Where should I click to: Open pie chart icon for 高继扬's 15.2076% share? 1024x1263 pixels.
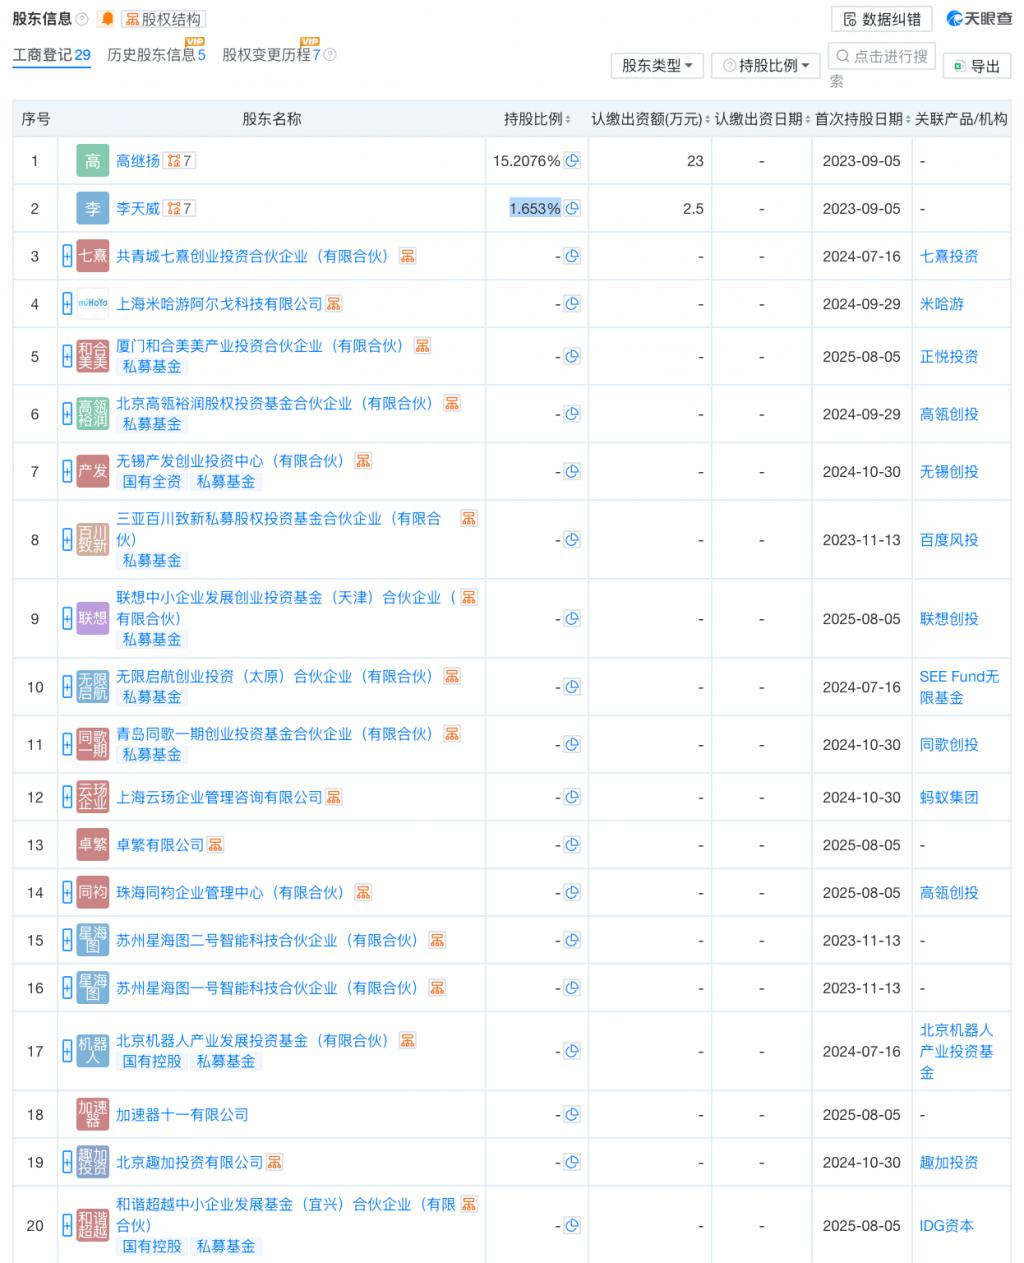pos(572,161)
